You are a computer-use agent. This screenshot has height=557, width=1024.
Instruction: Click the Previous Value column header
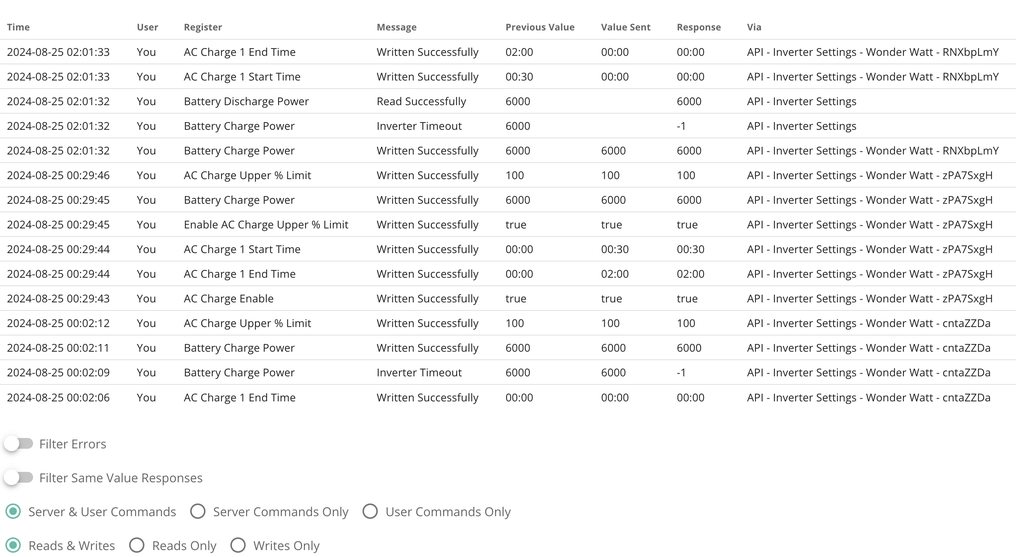[539, 27]
